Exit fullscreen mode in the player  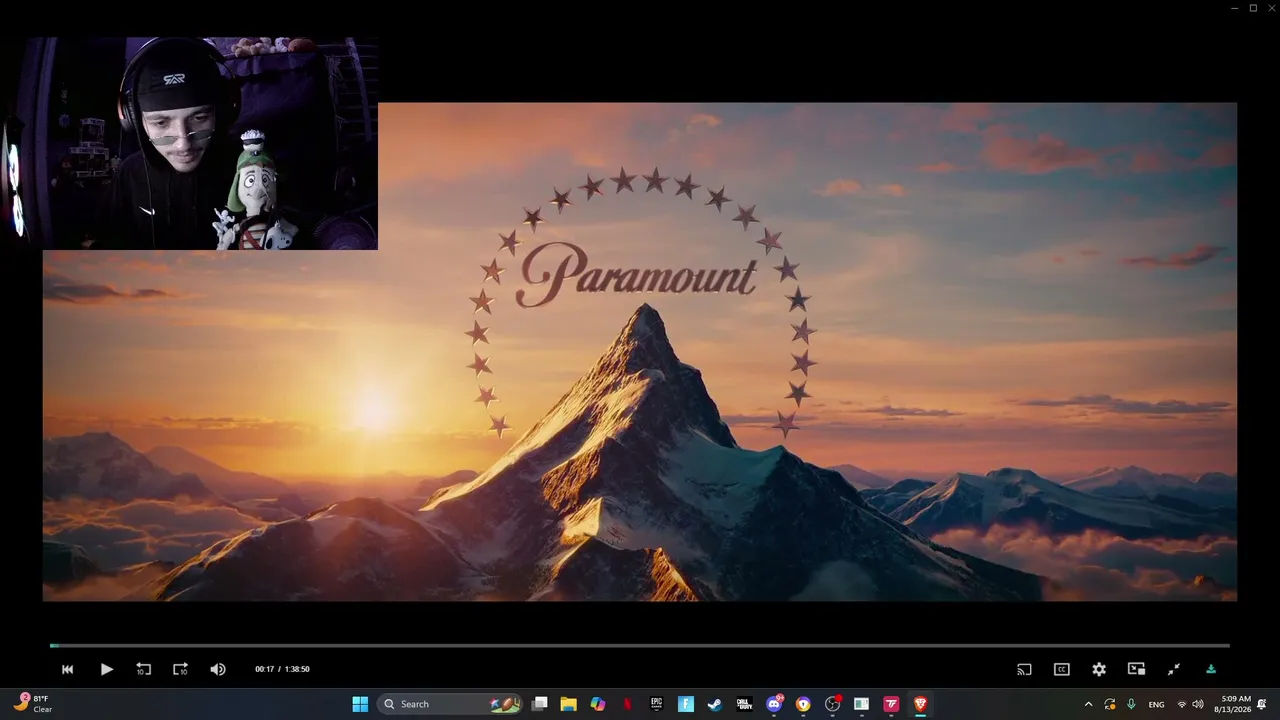pyautogui.click(x=1174, y=669)
